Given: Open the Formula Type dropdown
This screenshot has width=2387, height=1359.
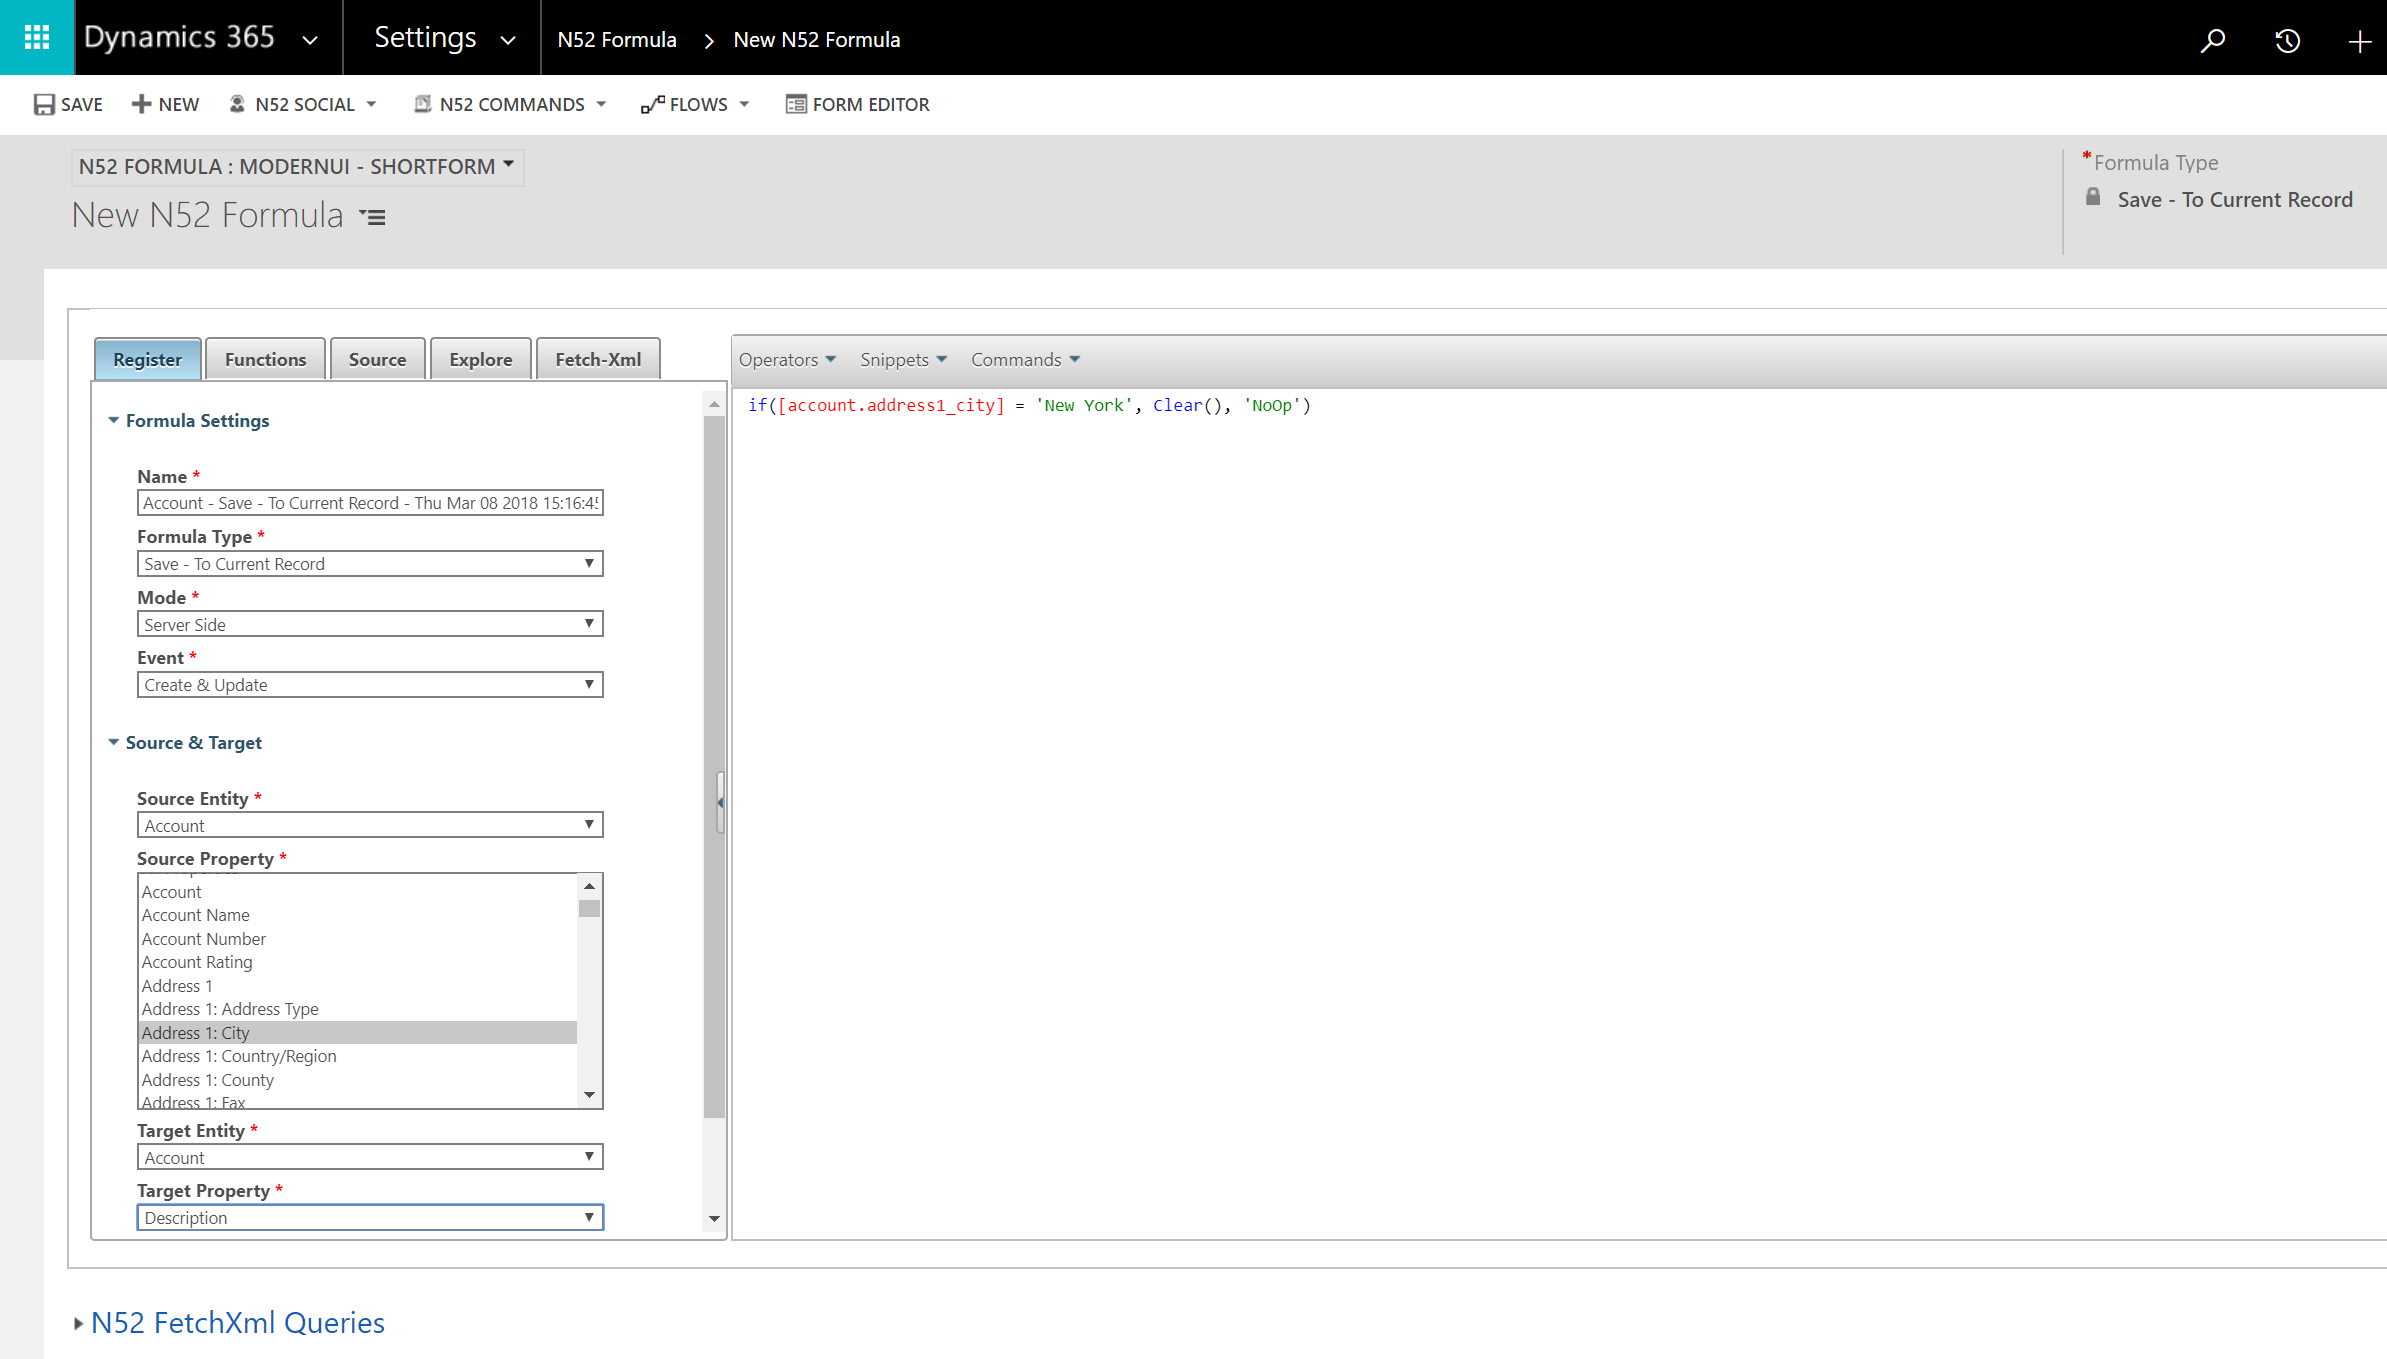Looking at the screenshot, I should coord(370,564).
